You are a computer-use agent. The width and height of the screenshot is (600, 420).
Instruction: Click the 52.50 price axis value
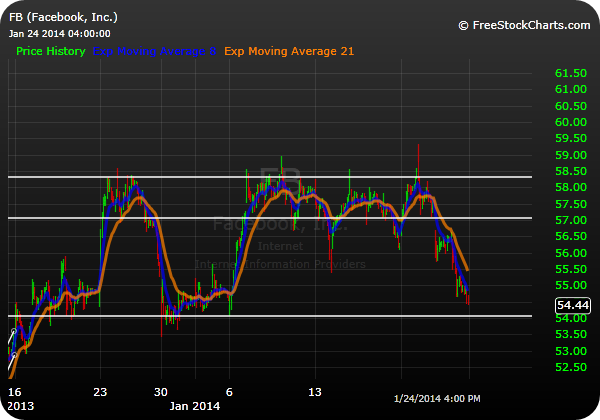pos(571,367)
